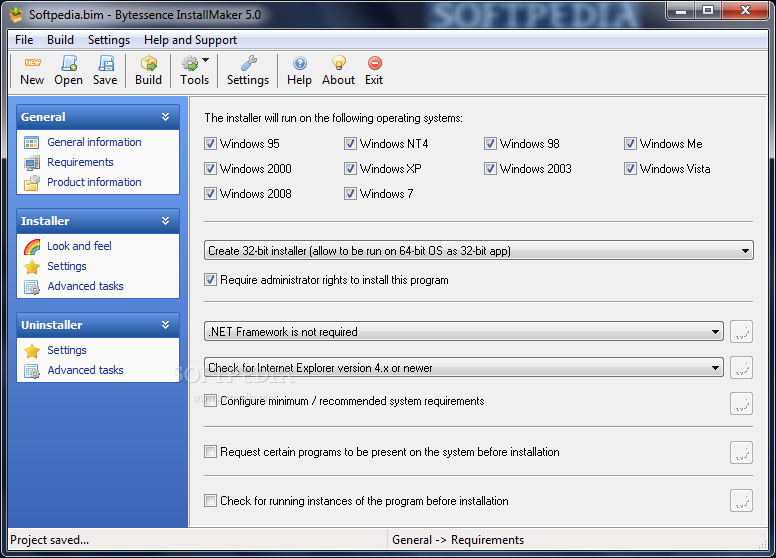The height and width of the screenshot is (558, 776).
Task: Collapse the General sidebar panel
Action: [165, 117]
